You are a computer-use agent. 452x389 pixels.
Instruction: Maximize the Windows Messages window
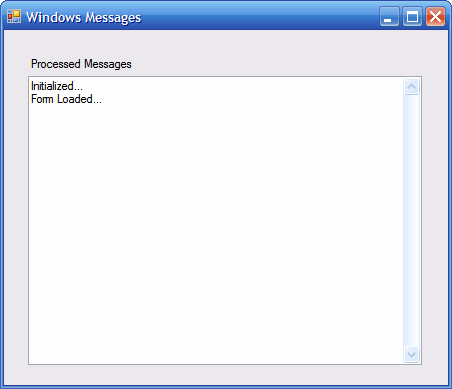(x=412, y=16)
